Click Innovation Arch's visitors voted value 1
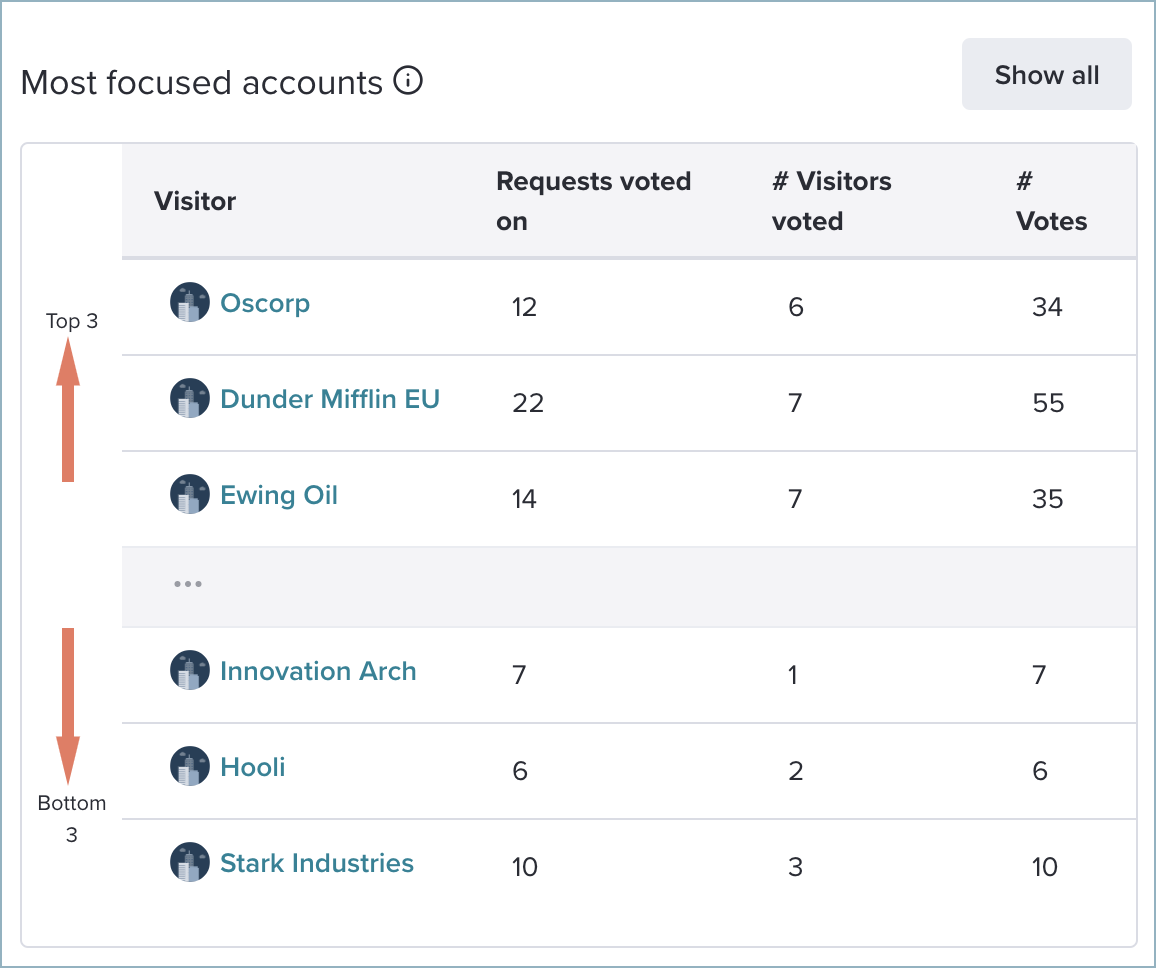This screenshot has height=968, width=1156. (x=793, y=675)
